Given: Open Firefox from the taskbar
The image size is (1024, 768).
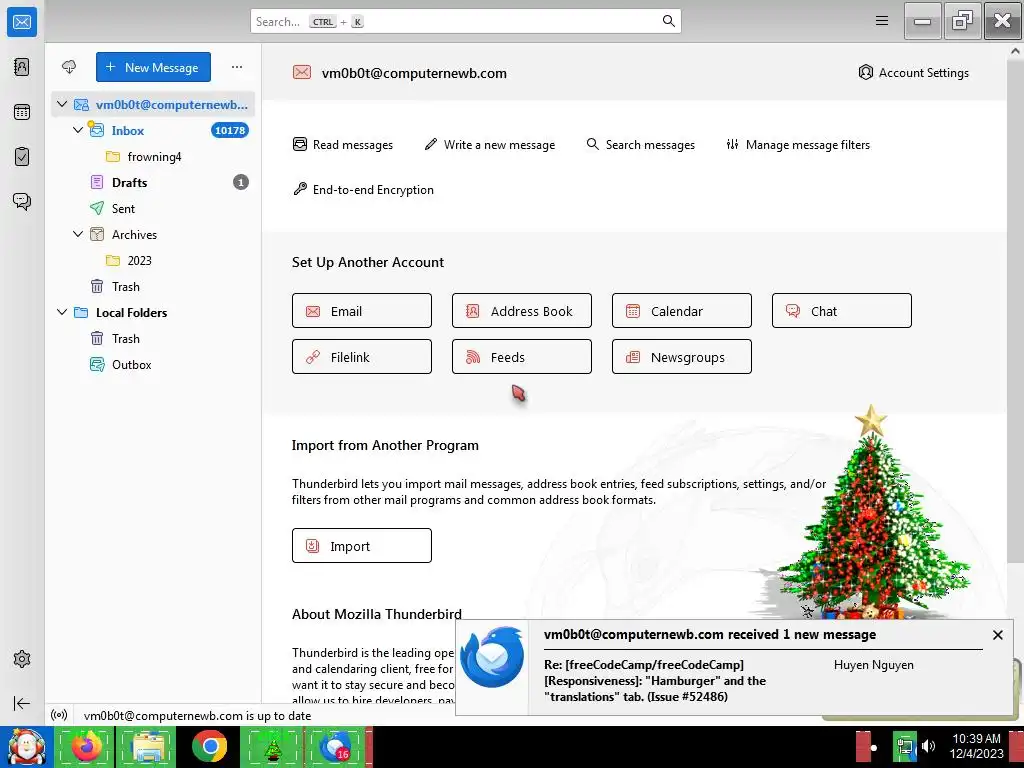Looking at the screenshot, I should [85, 746].
